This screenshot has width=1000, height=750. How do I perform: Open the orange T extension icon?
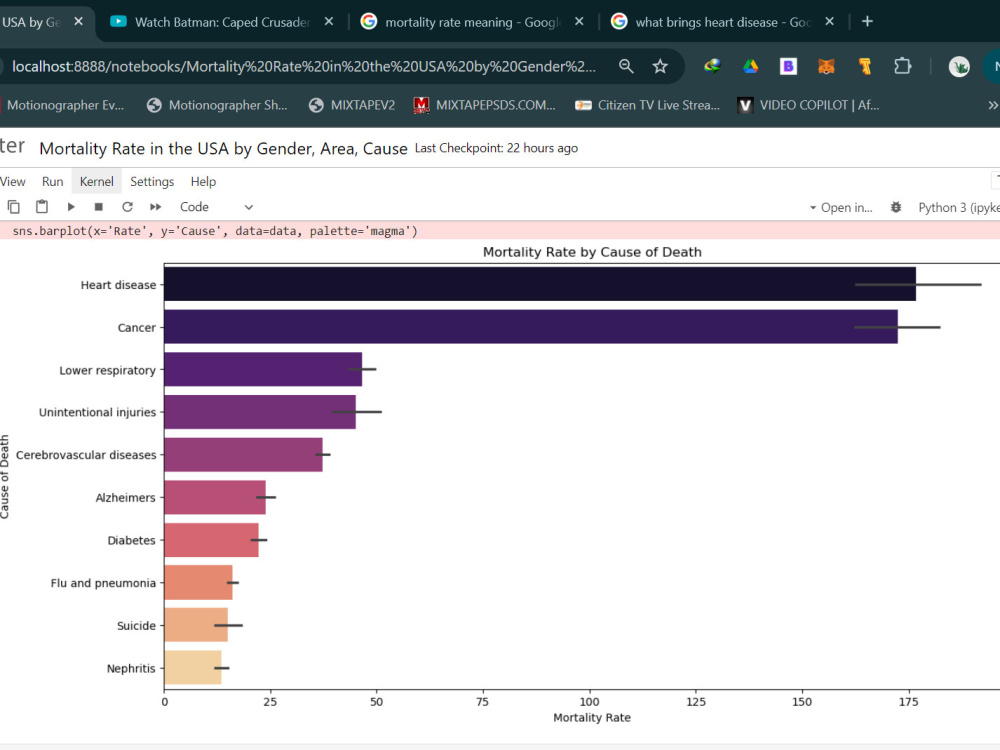click(865, 66)
